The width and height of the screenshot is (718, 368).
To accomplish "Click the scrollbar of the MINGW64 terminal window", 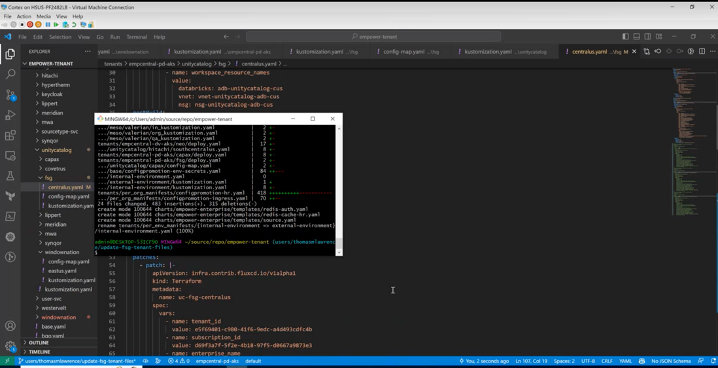I will (x=339, y=190).
